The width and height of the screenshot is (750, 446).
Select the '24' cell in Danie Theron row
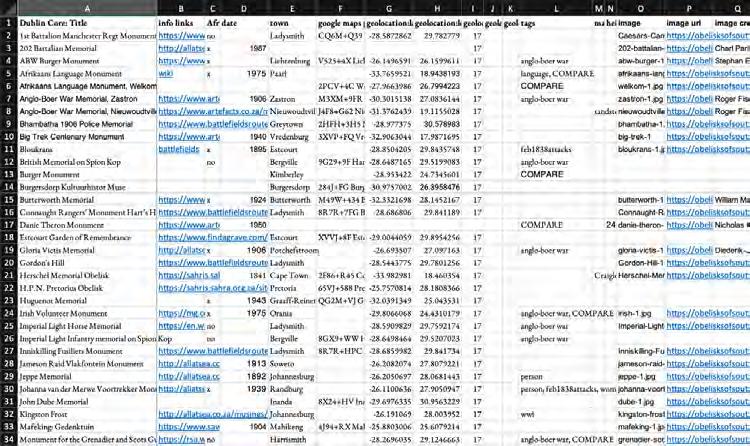(610, 225)
